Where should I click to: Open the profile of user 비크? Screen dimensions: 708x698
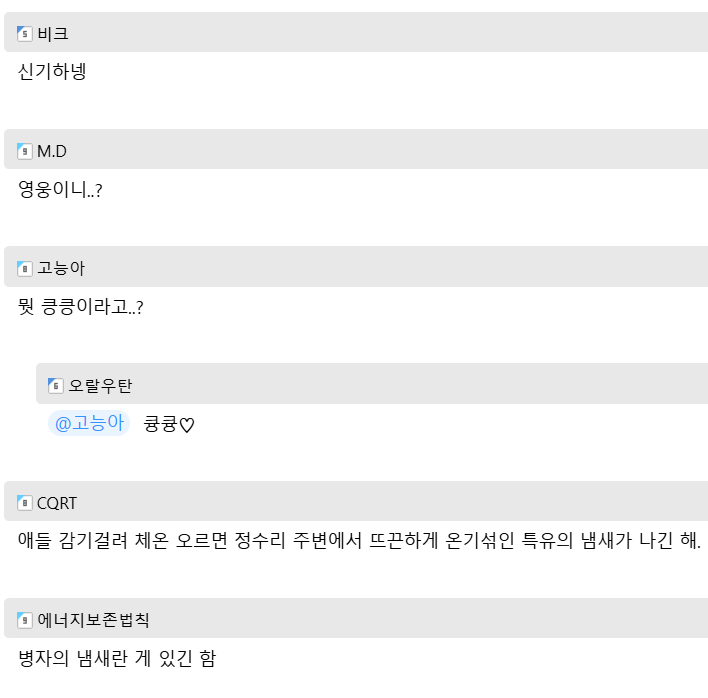[x=53, y=34]
